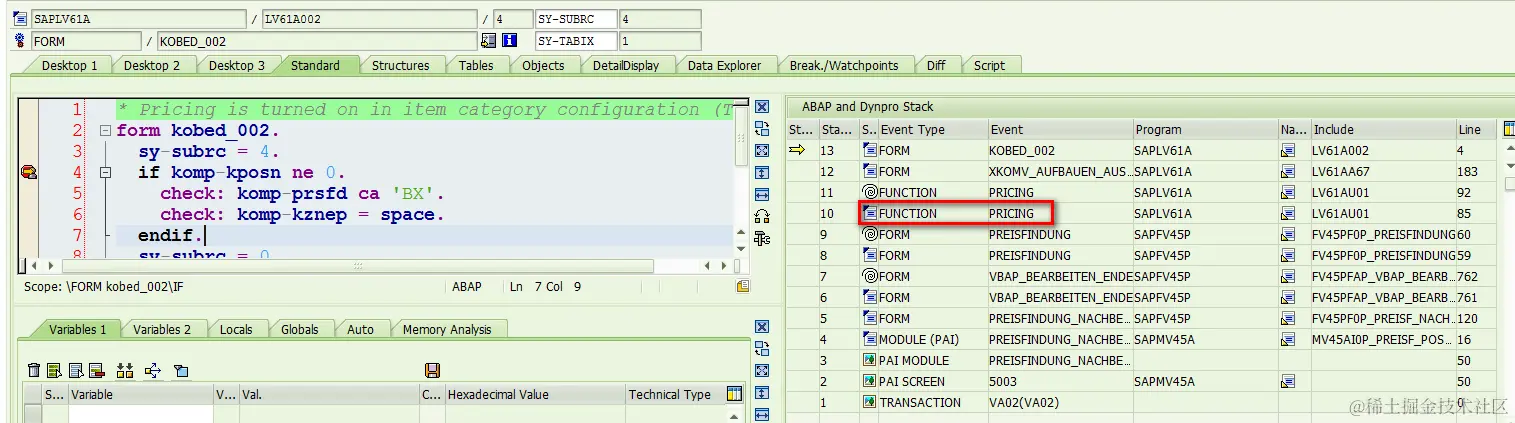Click the blue arrow toolbar icon in variables
The image size is (1515, 423).
pyautogui.click(x=153, y=371)
